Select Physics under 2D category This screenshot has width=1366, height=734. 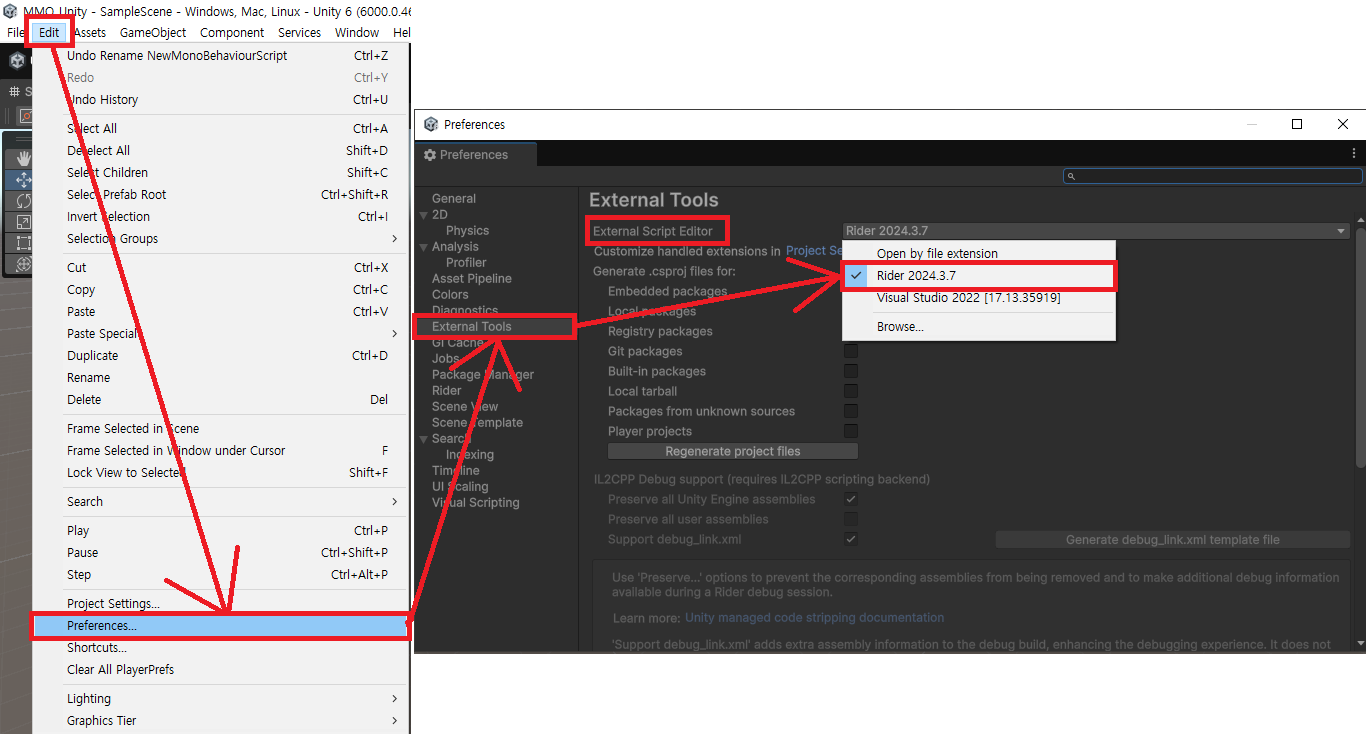[467, 231]
